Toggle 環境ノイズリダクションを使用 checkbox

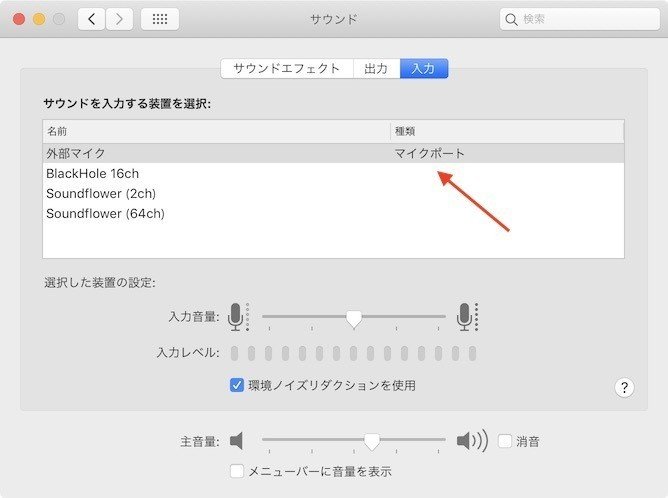[236, 385]
